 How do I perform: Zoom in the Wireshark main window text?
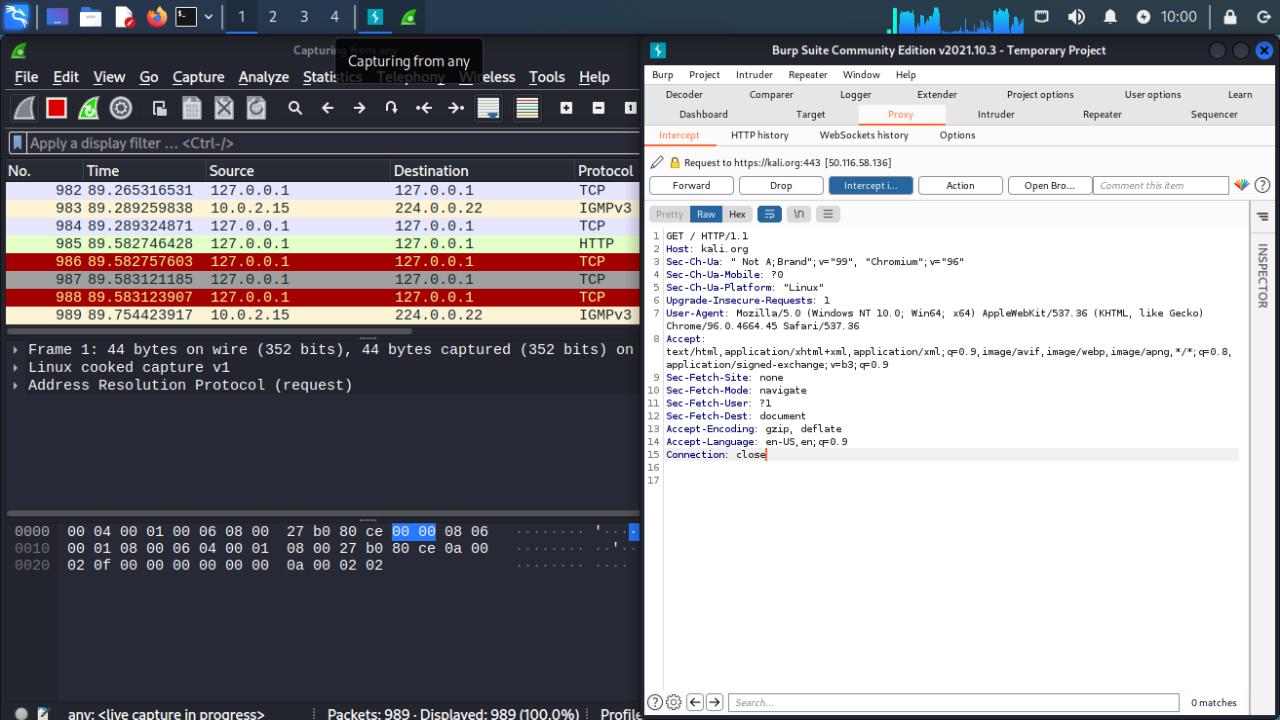pyautogui.click(x=566, y=108)
